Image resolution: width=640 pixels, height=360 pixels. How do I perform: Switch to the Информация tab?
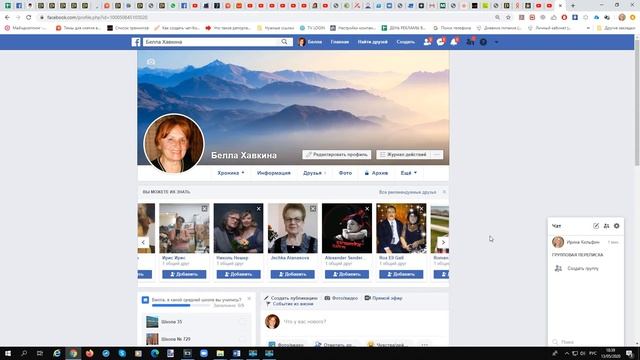[x=273, y=173]
